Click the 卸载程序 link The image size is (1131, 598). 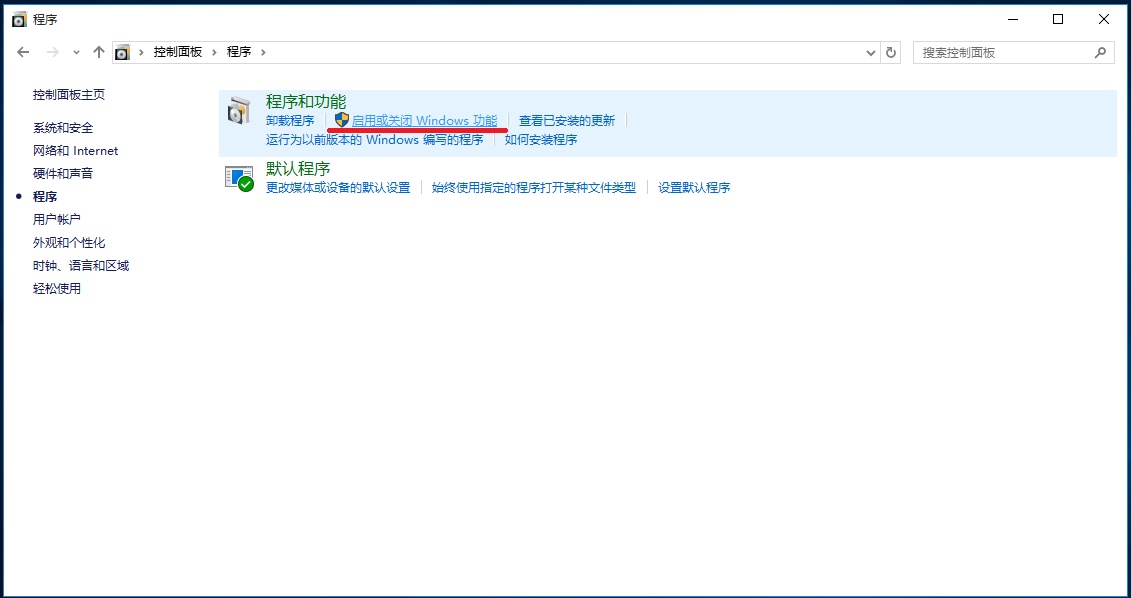290,121
